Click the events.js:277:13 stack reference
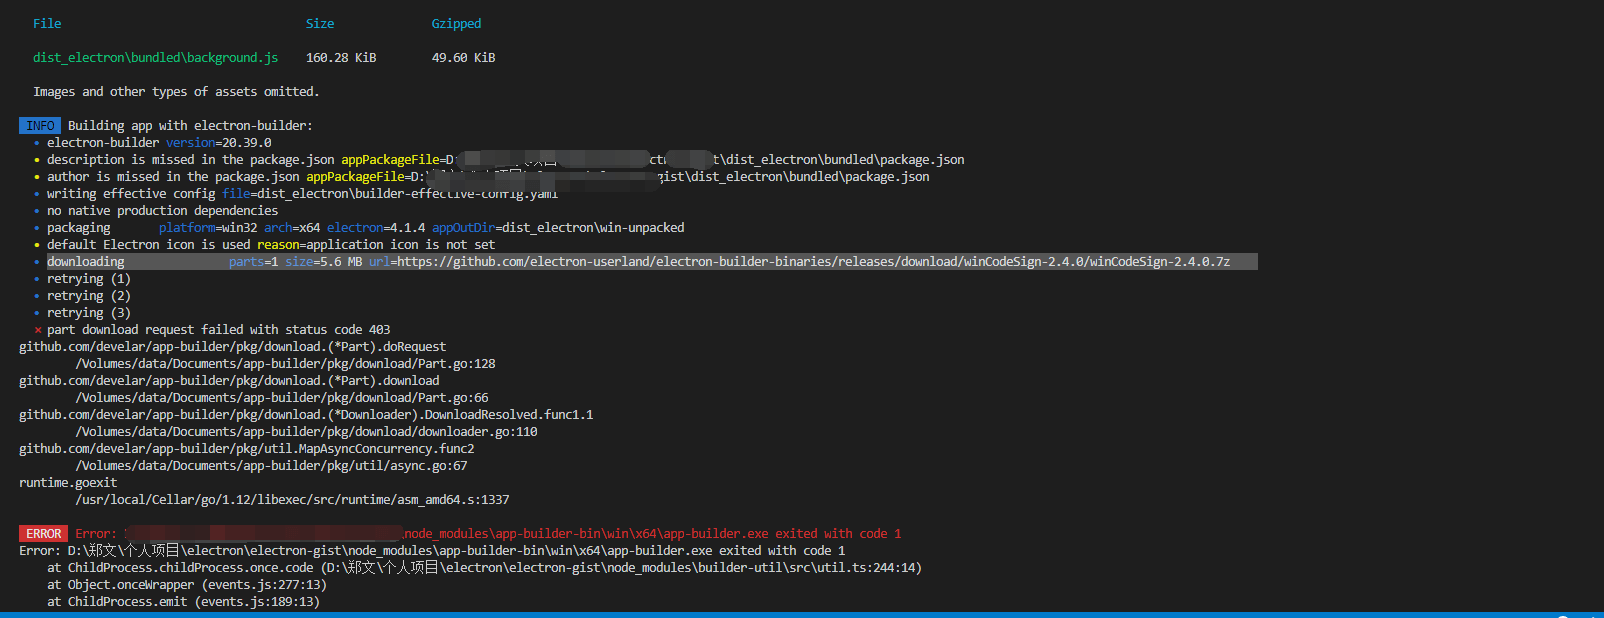 [x=264, y=585]
